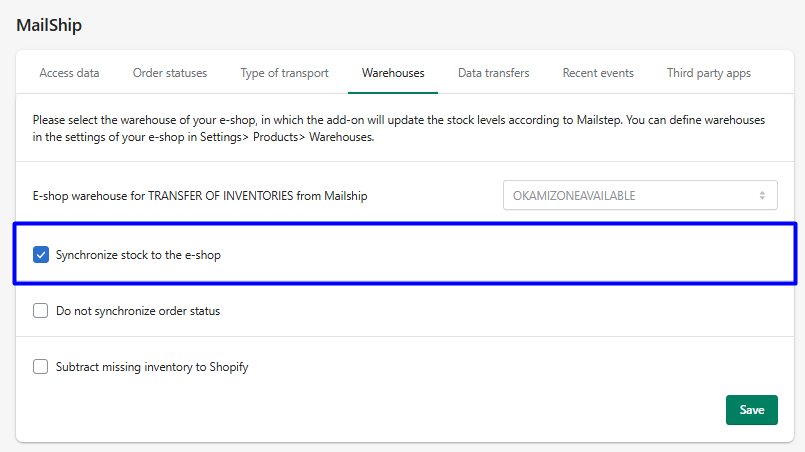This screenshot has height=452, width=805.
Task: Click the 'Do not synchronize order status' label
Action: pos(138,311)
